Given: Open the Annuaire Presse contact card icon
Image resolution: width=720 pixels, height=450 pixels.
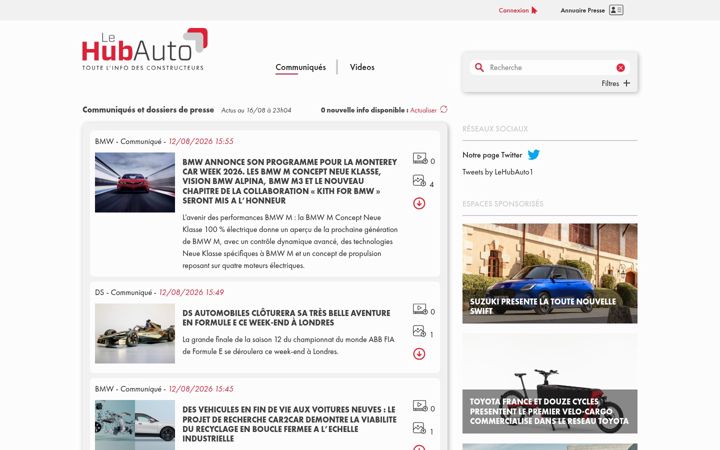Looking at the screenshot, I should point(616,10).
